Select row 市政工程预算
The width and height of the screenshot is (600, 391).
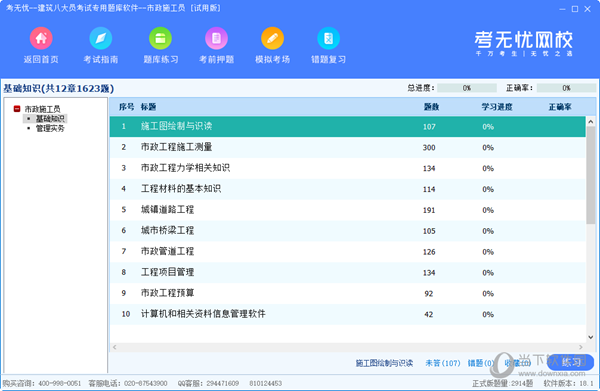pos(347,293)
